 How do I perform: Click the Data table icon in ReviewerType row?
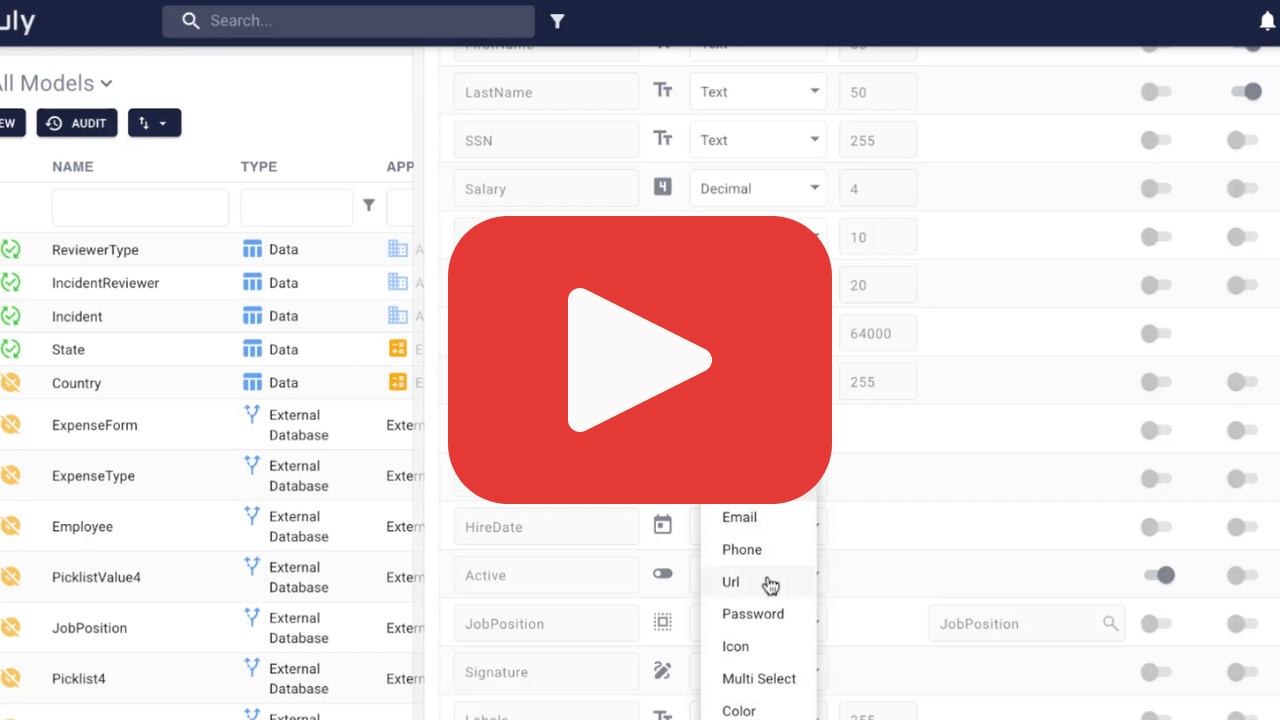[x=253, y=249]
